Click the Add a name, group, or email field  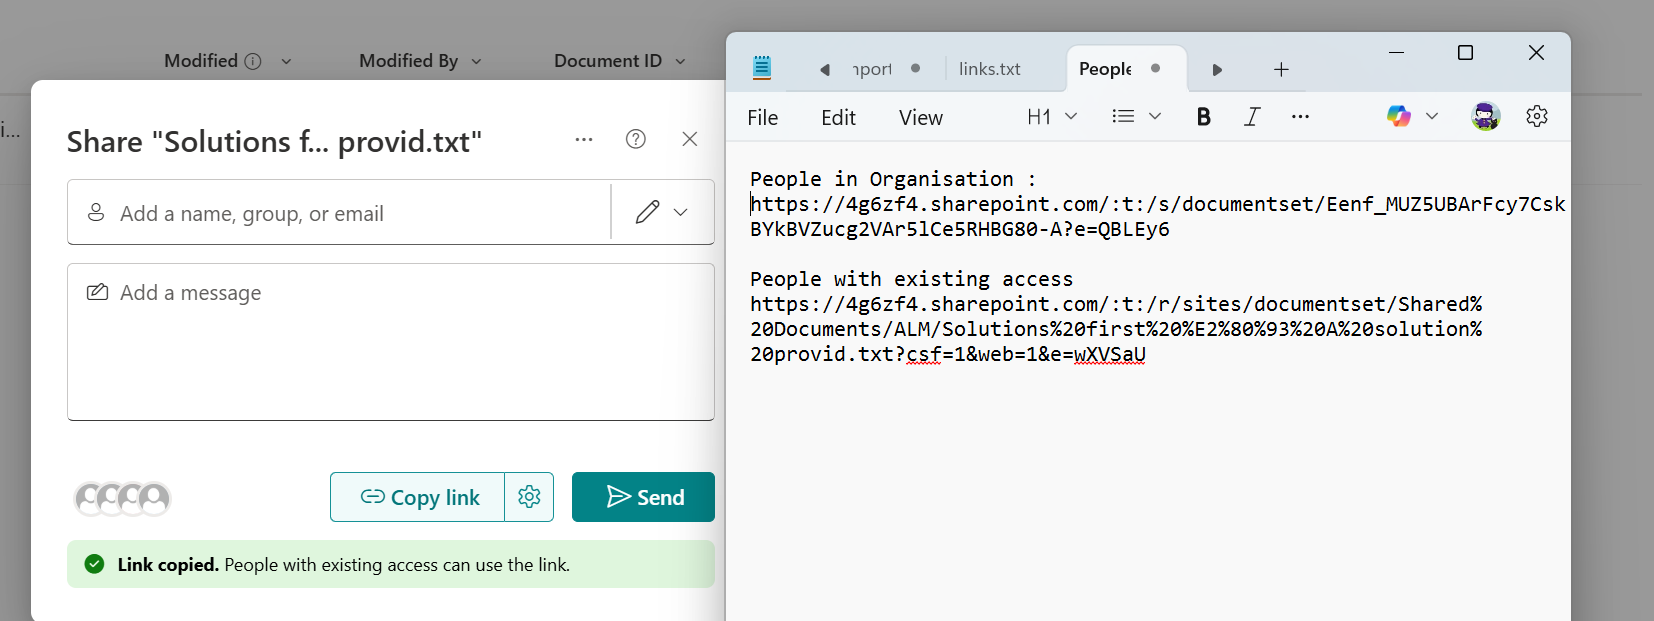339,212
